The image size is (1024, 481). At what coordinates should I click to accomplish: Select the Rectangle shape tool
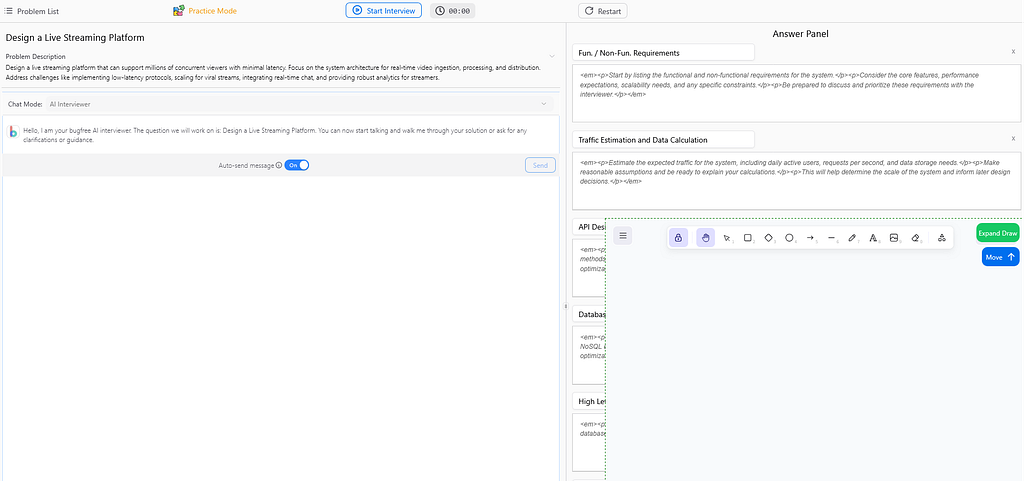click(748, 238)
